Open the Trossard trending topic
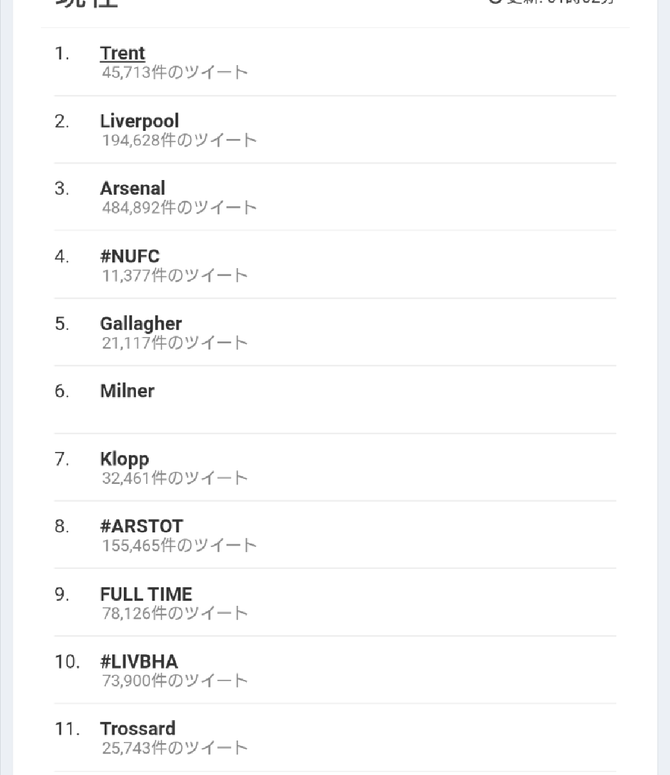 [x=137, y=729]
